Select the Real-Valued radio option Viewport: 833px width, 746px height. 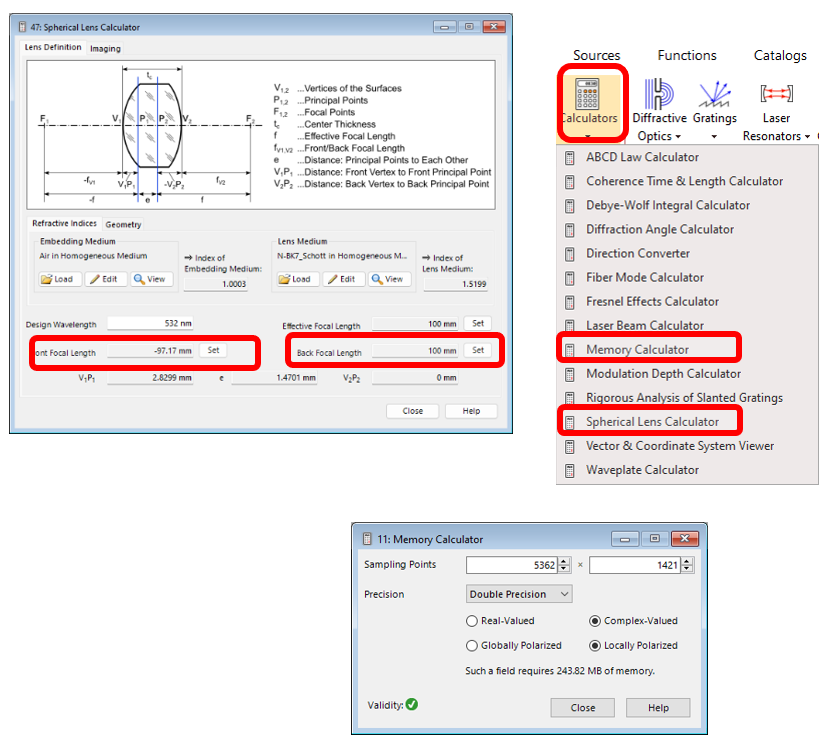click(x=473, y=621)
